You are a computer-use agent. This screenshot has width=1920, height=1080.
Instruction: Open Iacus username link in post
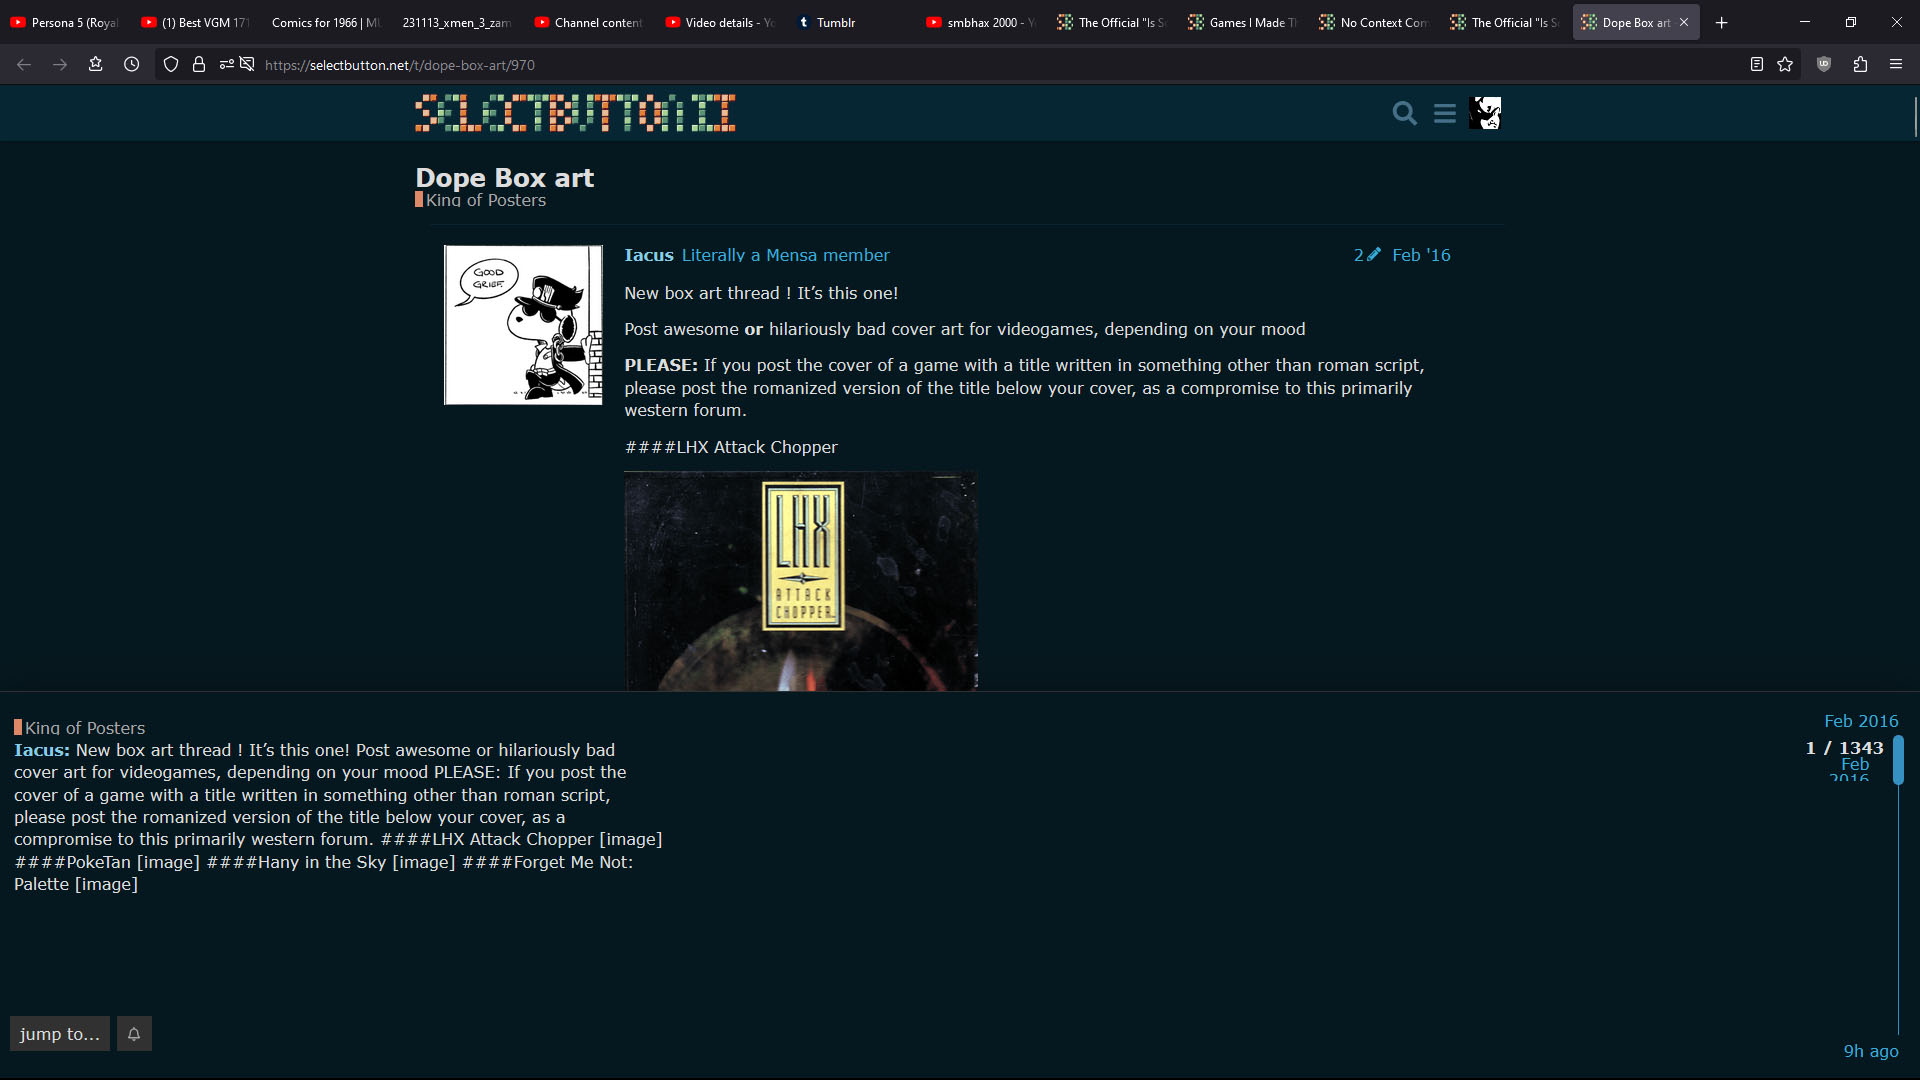(x=648, y=255)
